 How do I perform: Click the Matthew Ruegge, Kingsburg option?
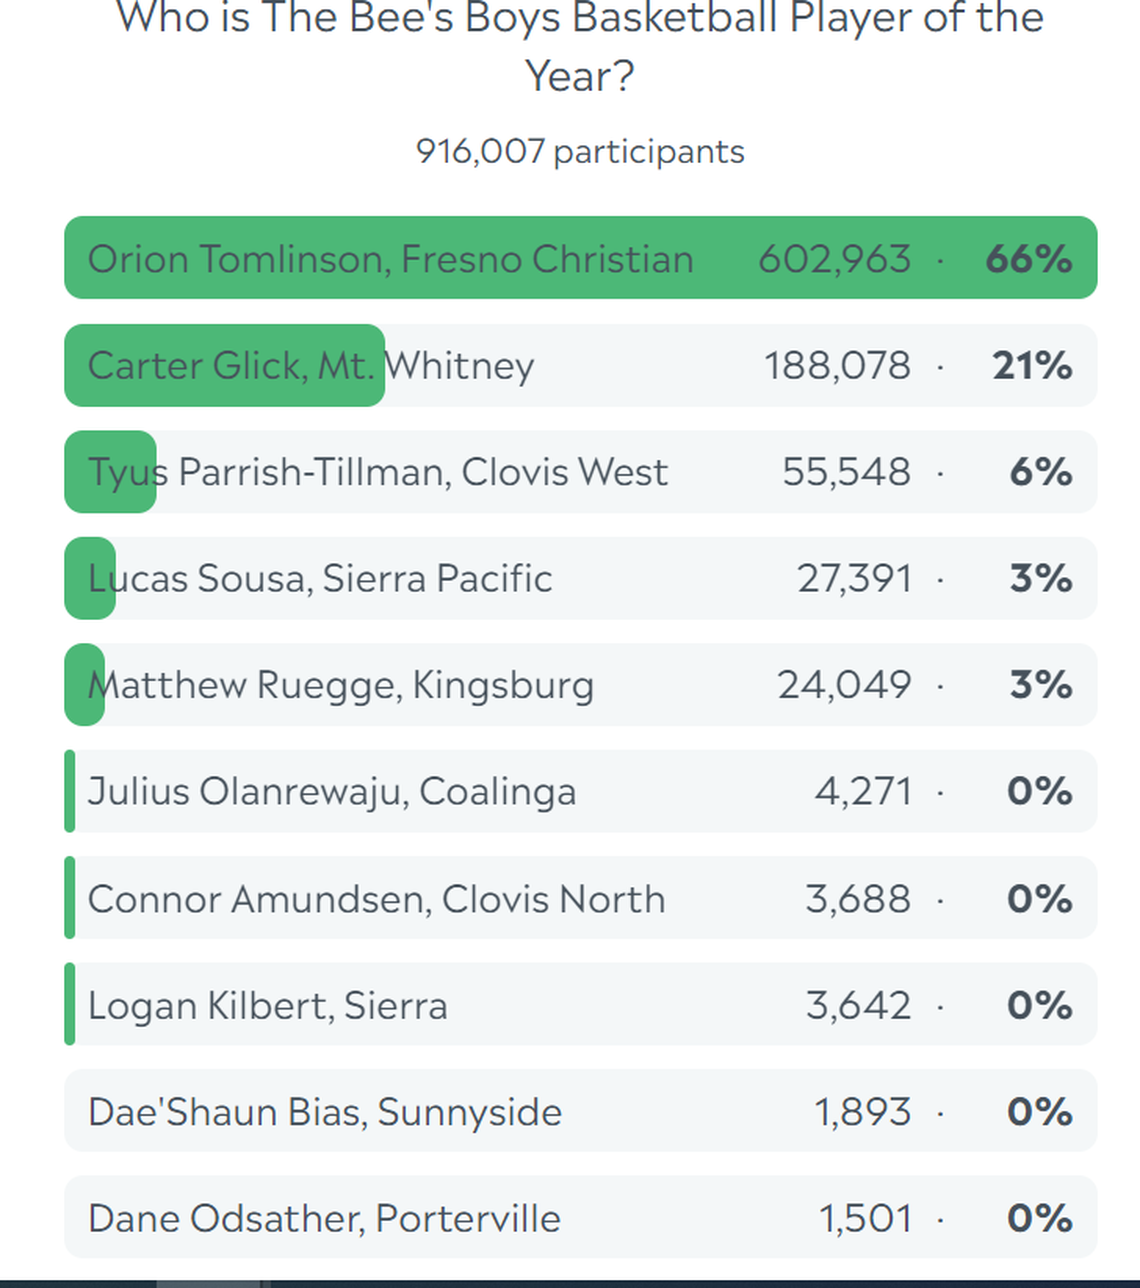pos(341,685)
